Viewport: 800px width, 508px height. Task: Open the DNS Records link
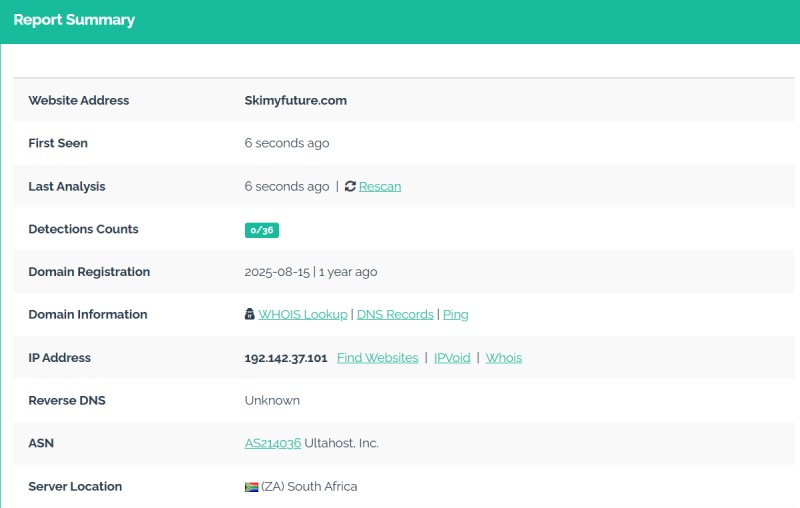pos(395,314)
